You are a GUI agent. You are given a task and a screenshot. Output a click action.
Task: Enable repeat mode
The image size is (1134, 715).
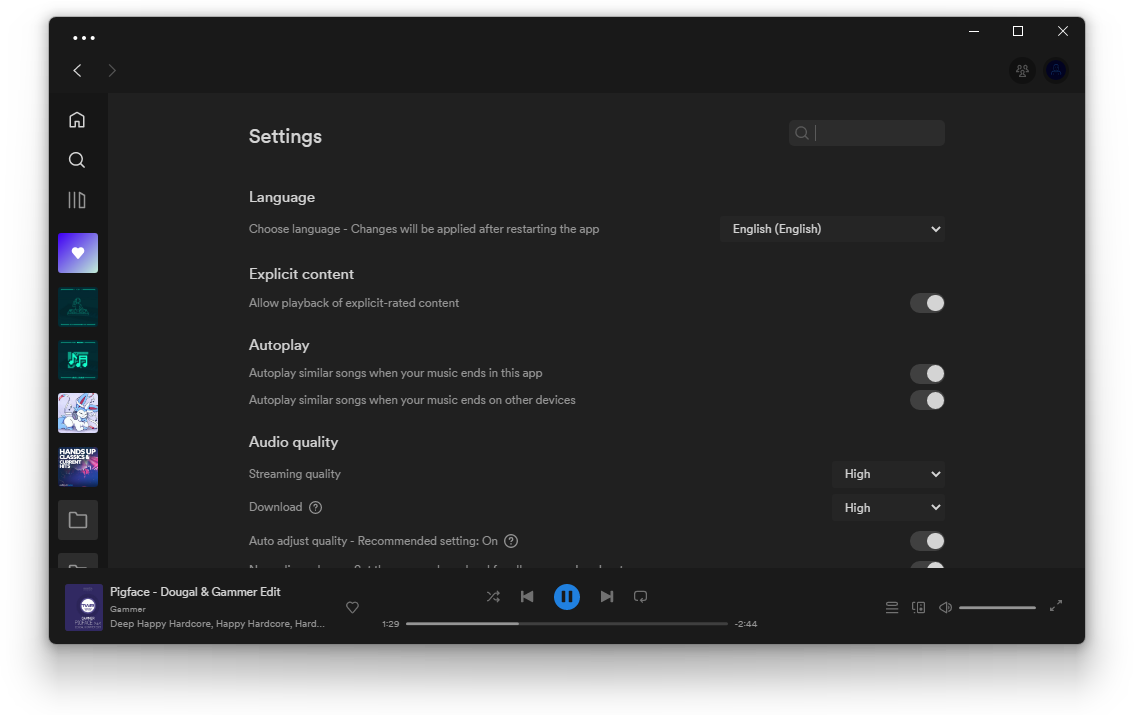click(641, 596)
